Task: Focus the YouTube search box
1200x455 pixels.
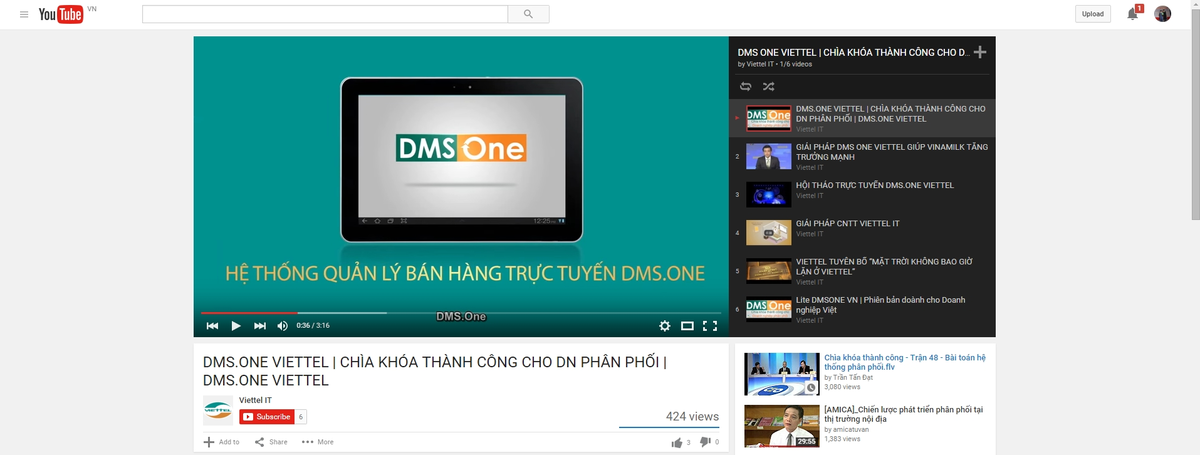Action: tap(325, 14)
